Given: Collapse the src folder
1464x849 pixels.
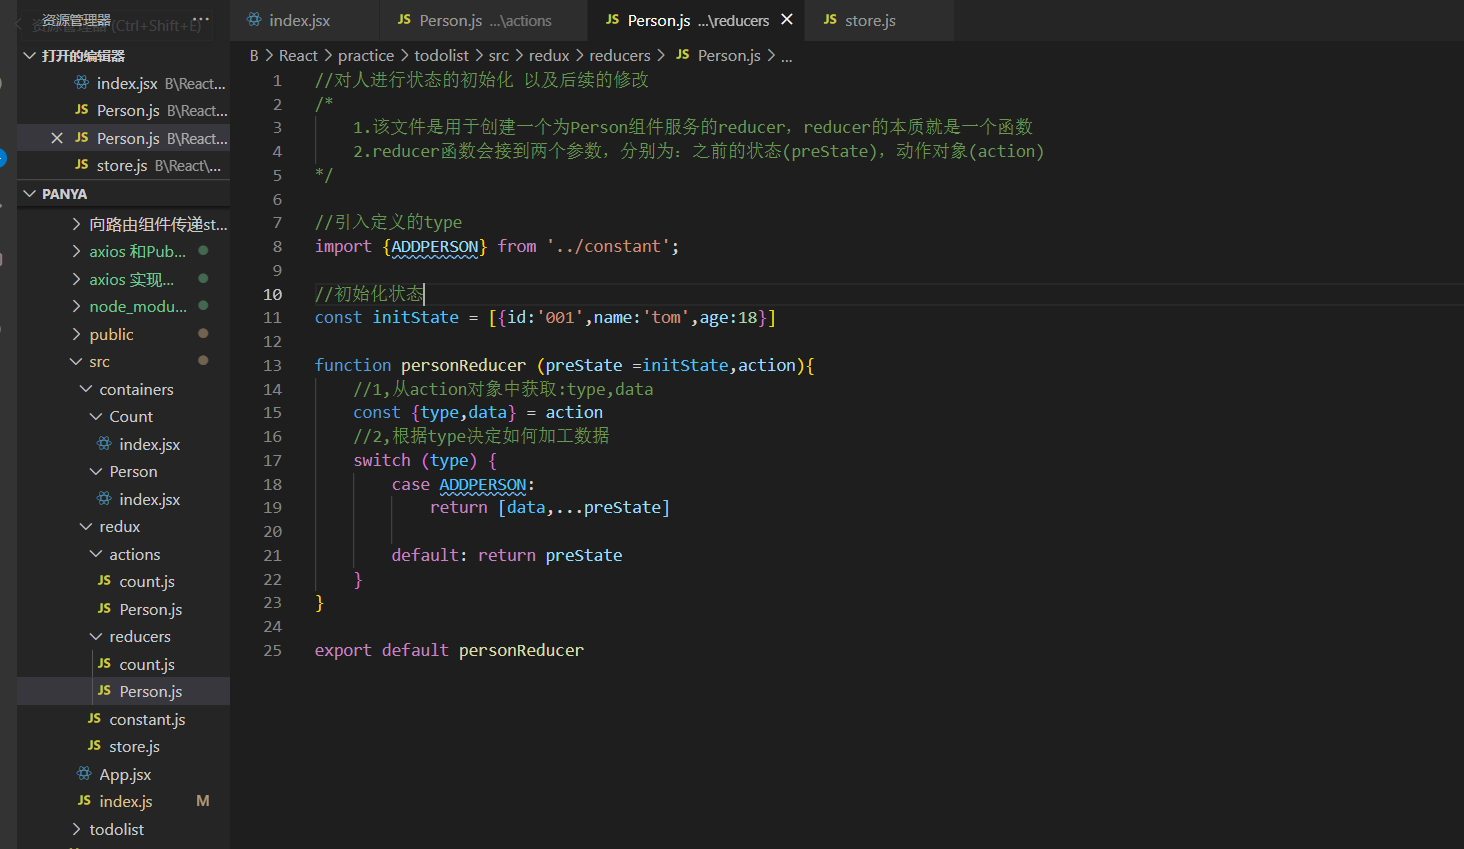Looking at the screenshot, I should tap(124, 362).
